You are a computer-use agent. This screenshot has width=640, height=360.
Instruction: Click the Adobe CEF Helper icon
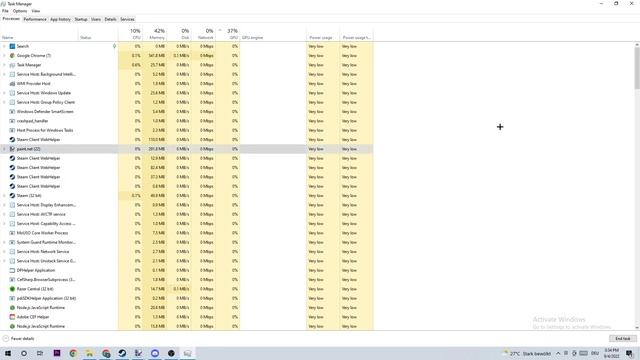click(x=12, y=317)
